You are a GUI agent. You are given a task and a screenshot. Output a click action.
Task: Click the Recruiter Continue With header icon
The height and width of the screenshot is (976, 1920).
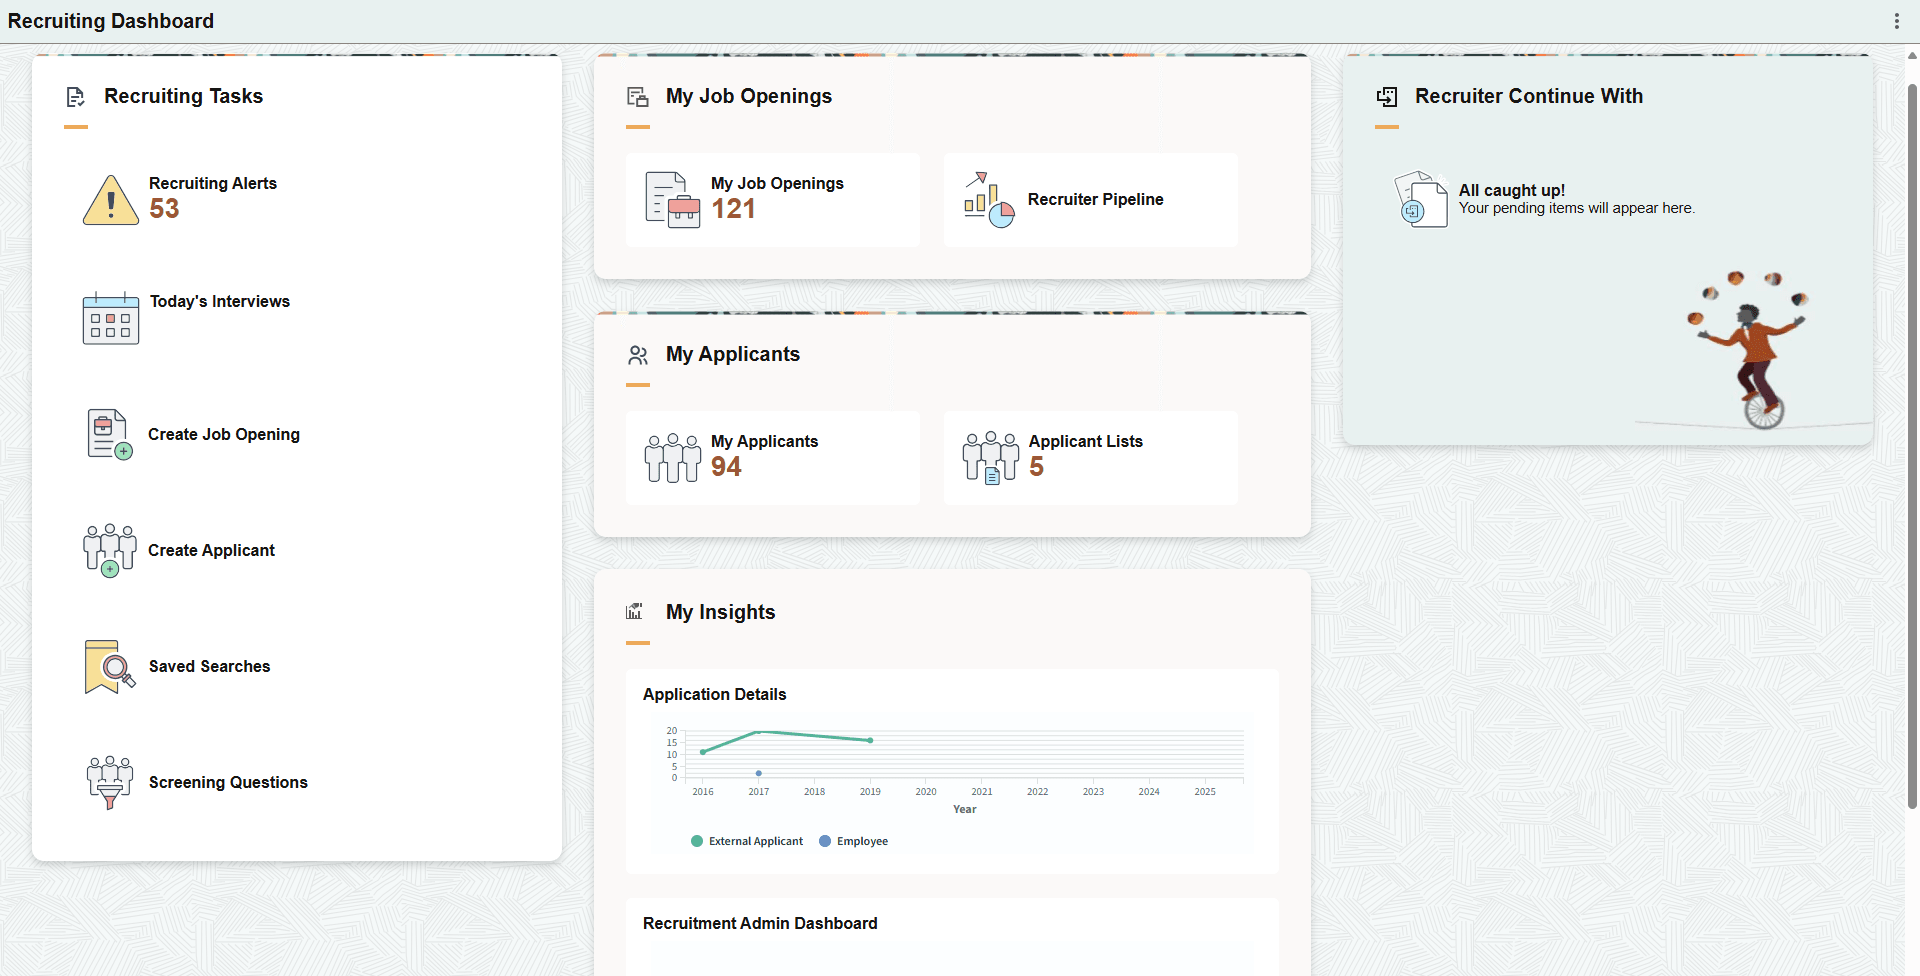(1387, 96)
